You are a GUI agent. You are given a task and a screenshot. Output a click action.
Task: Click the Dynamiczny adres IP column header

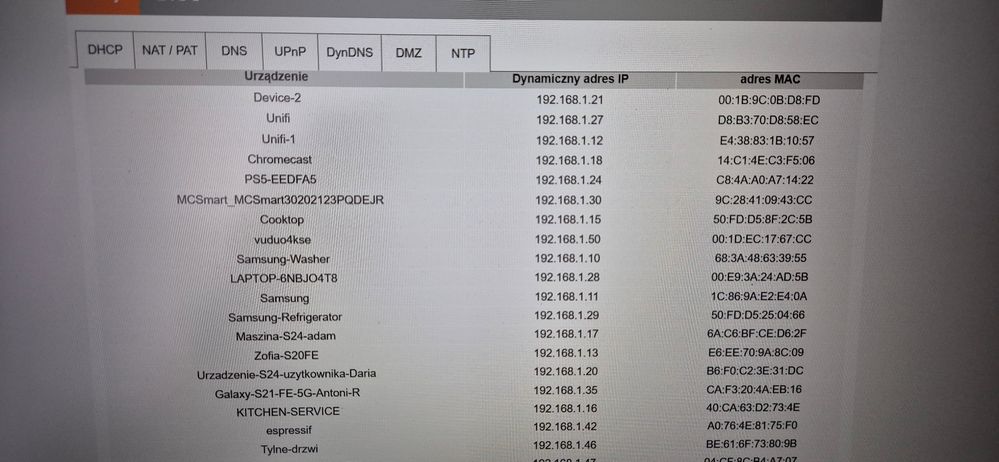[570, 79]
